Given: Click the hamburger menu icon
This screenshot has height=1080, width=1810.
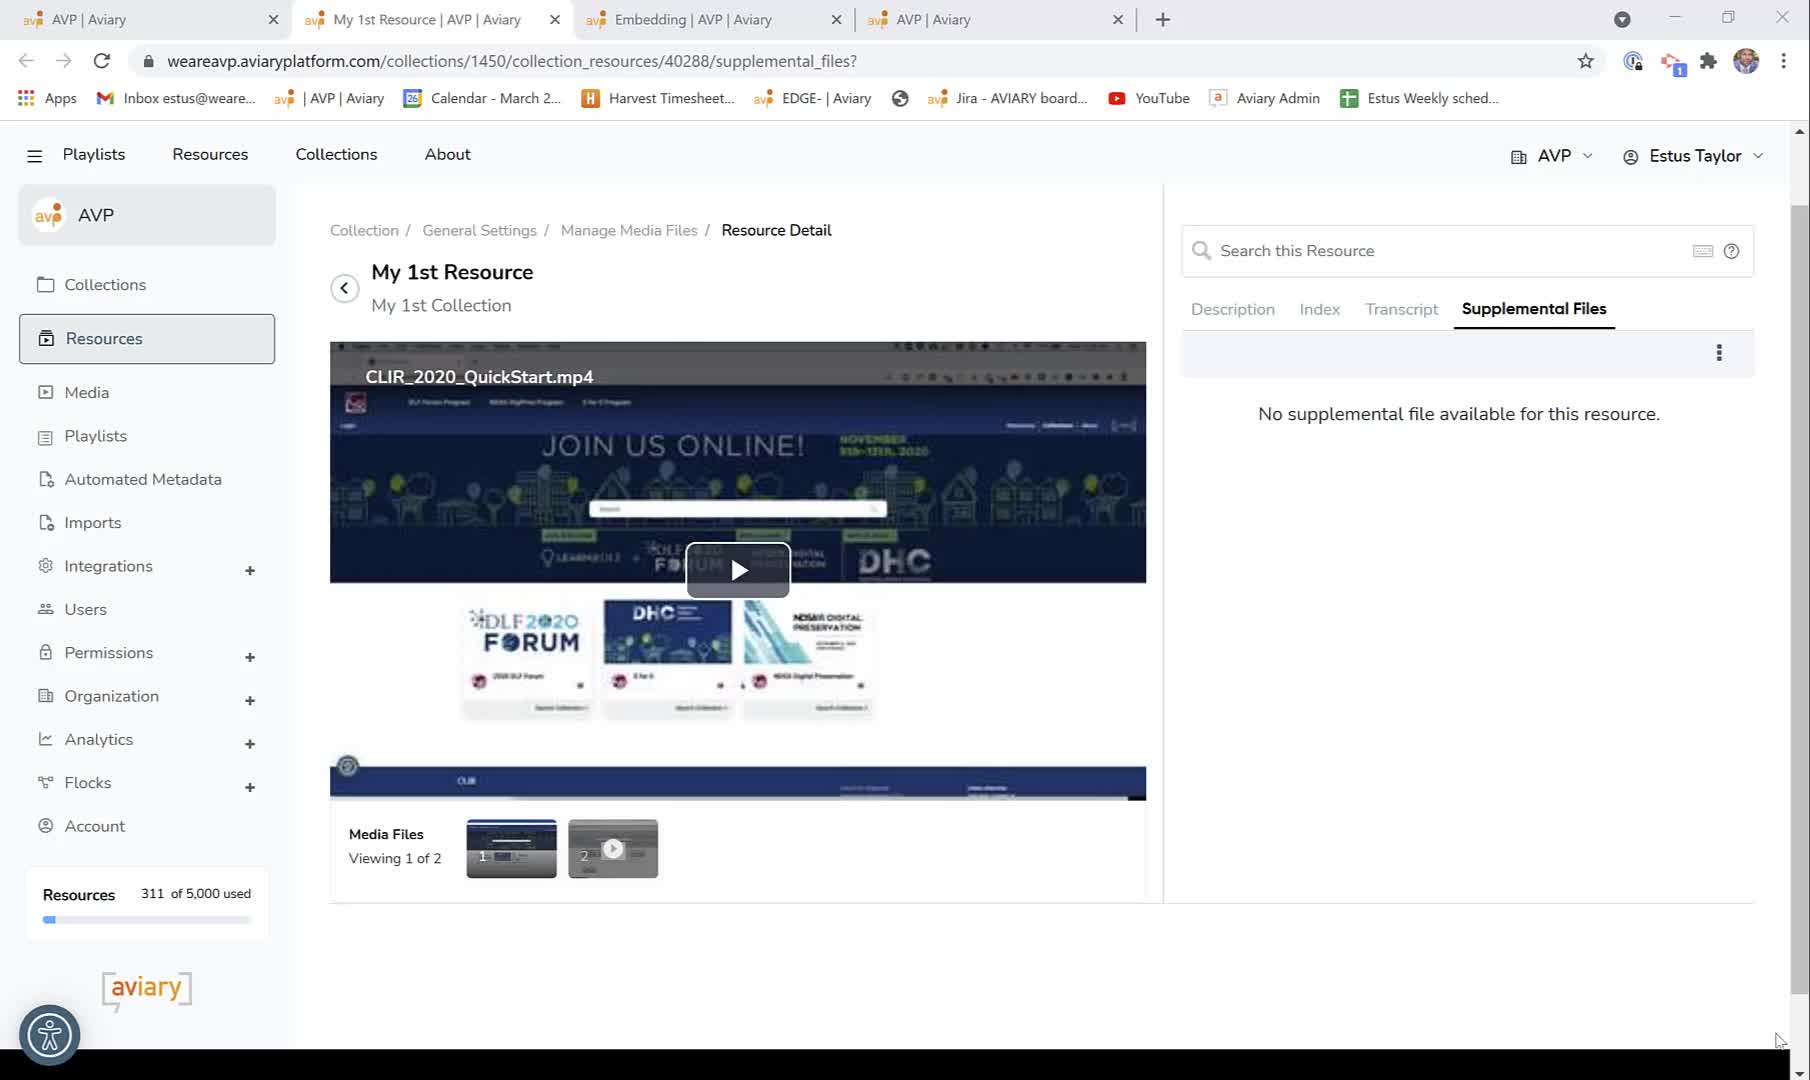Looking at the screenshot, I should [x=35, y=156].
